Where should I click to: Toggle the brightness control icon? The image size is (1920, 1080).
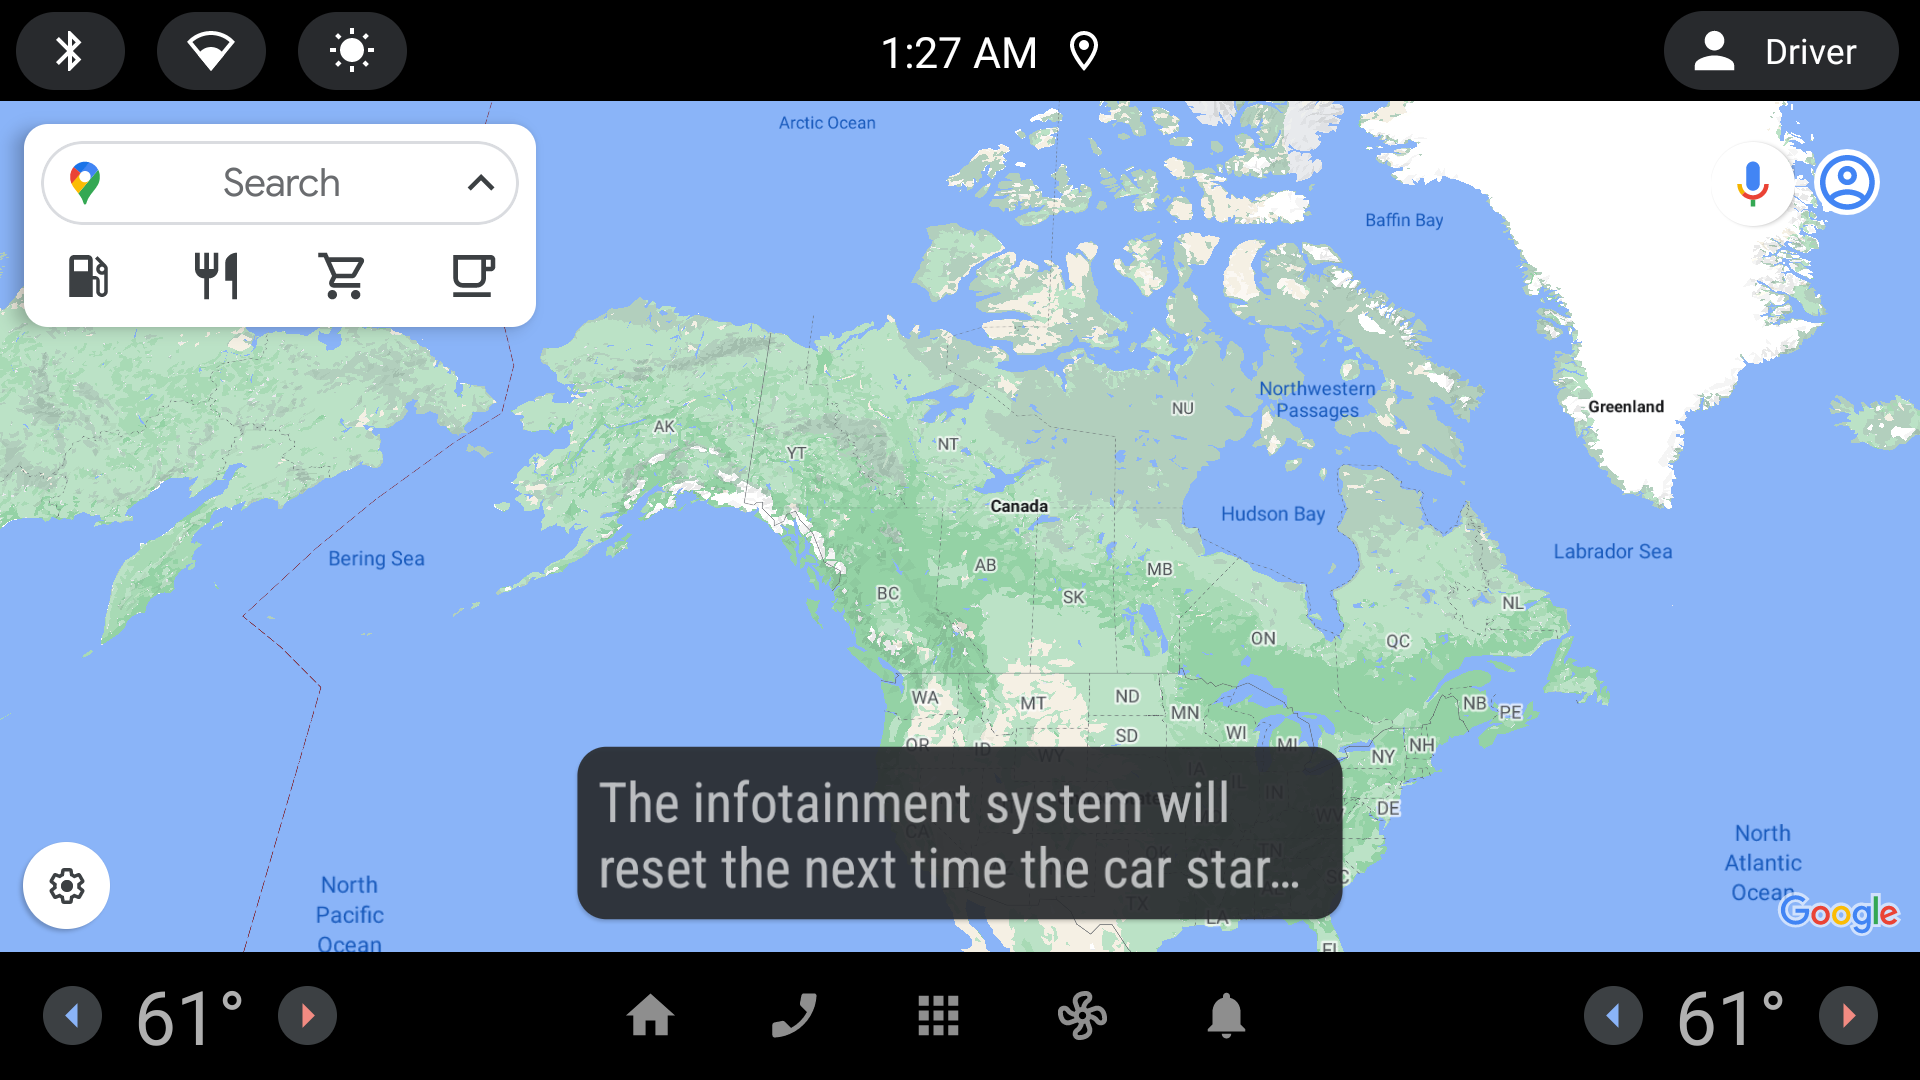pos(352,50)
